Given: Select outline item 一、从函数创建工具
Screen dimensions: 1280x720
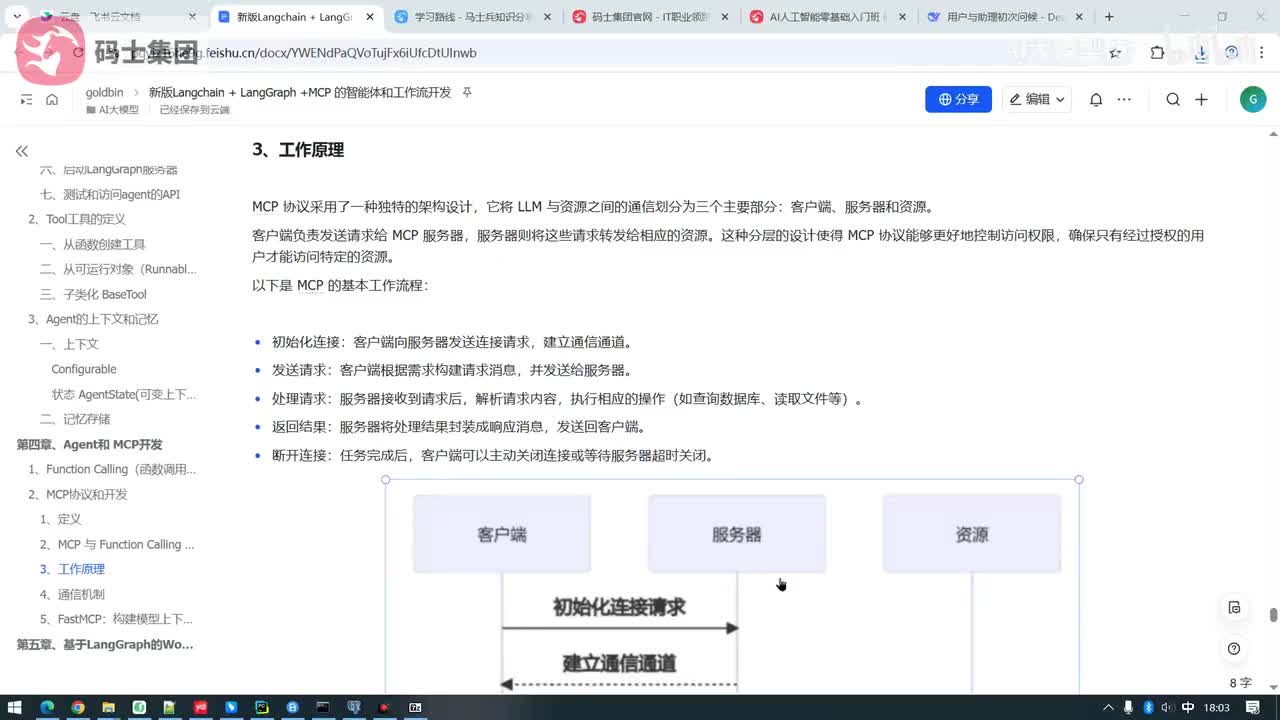Looking at the screenshot, I should click(93, 244).
